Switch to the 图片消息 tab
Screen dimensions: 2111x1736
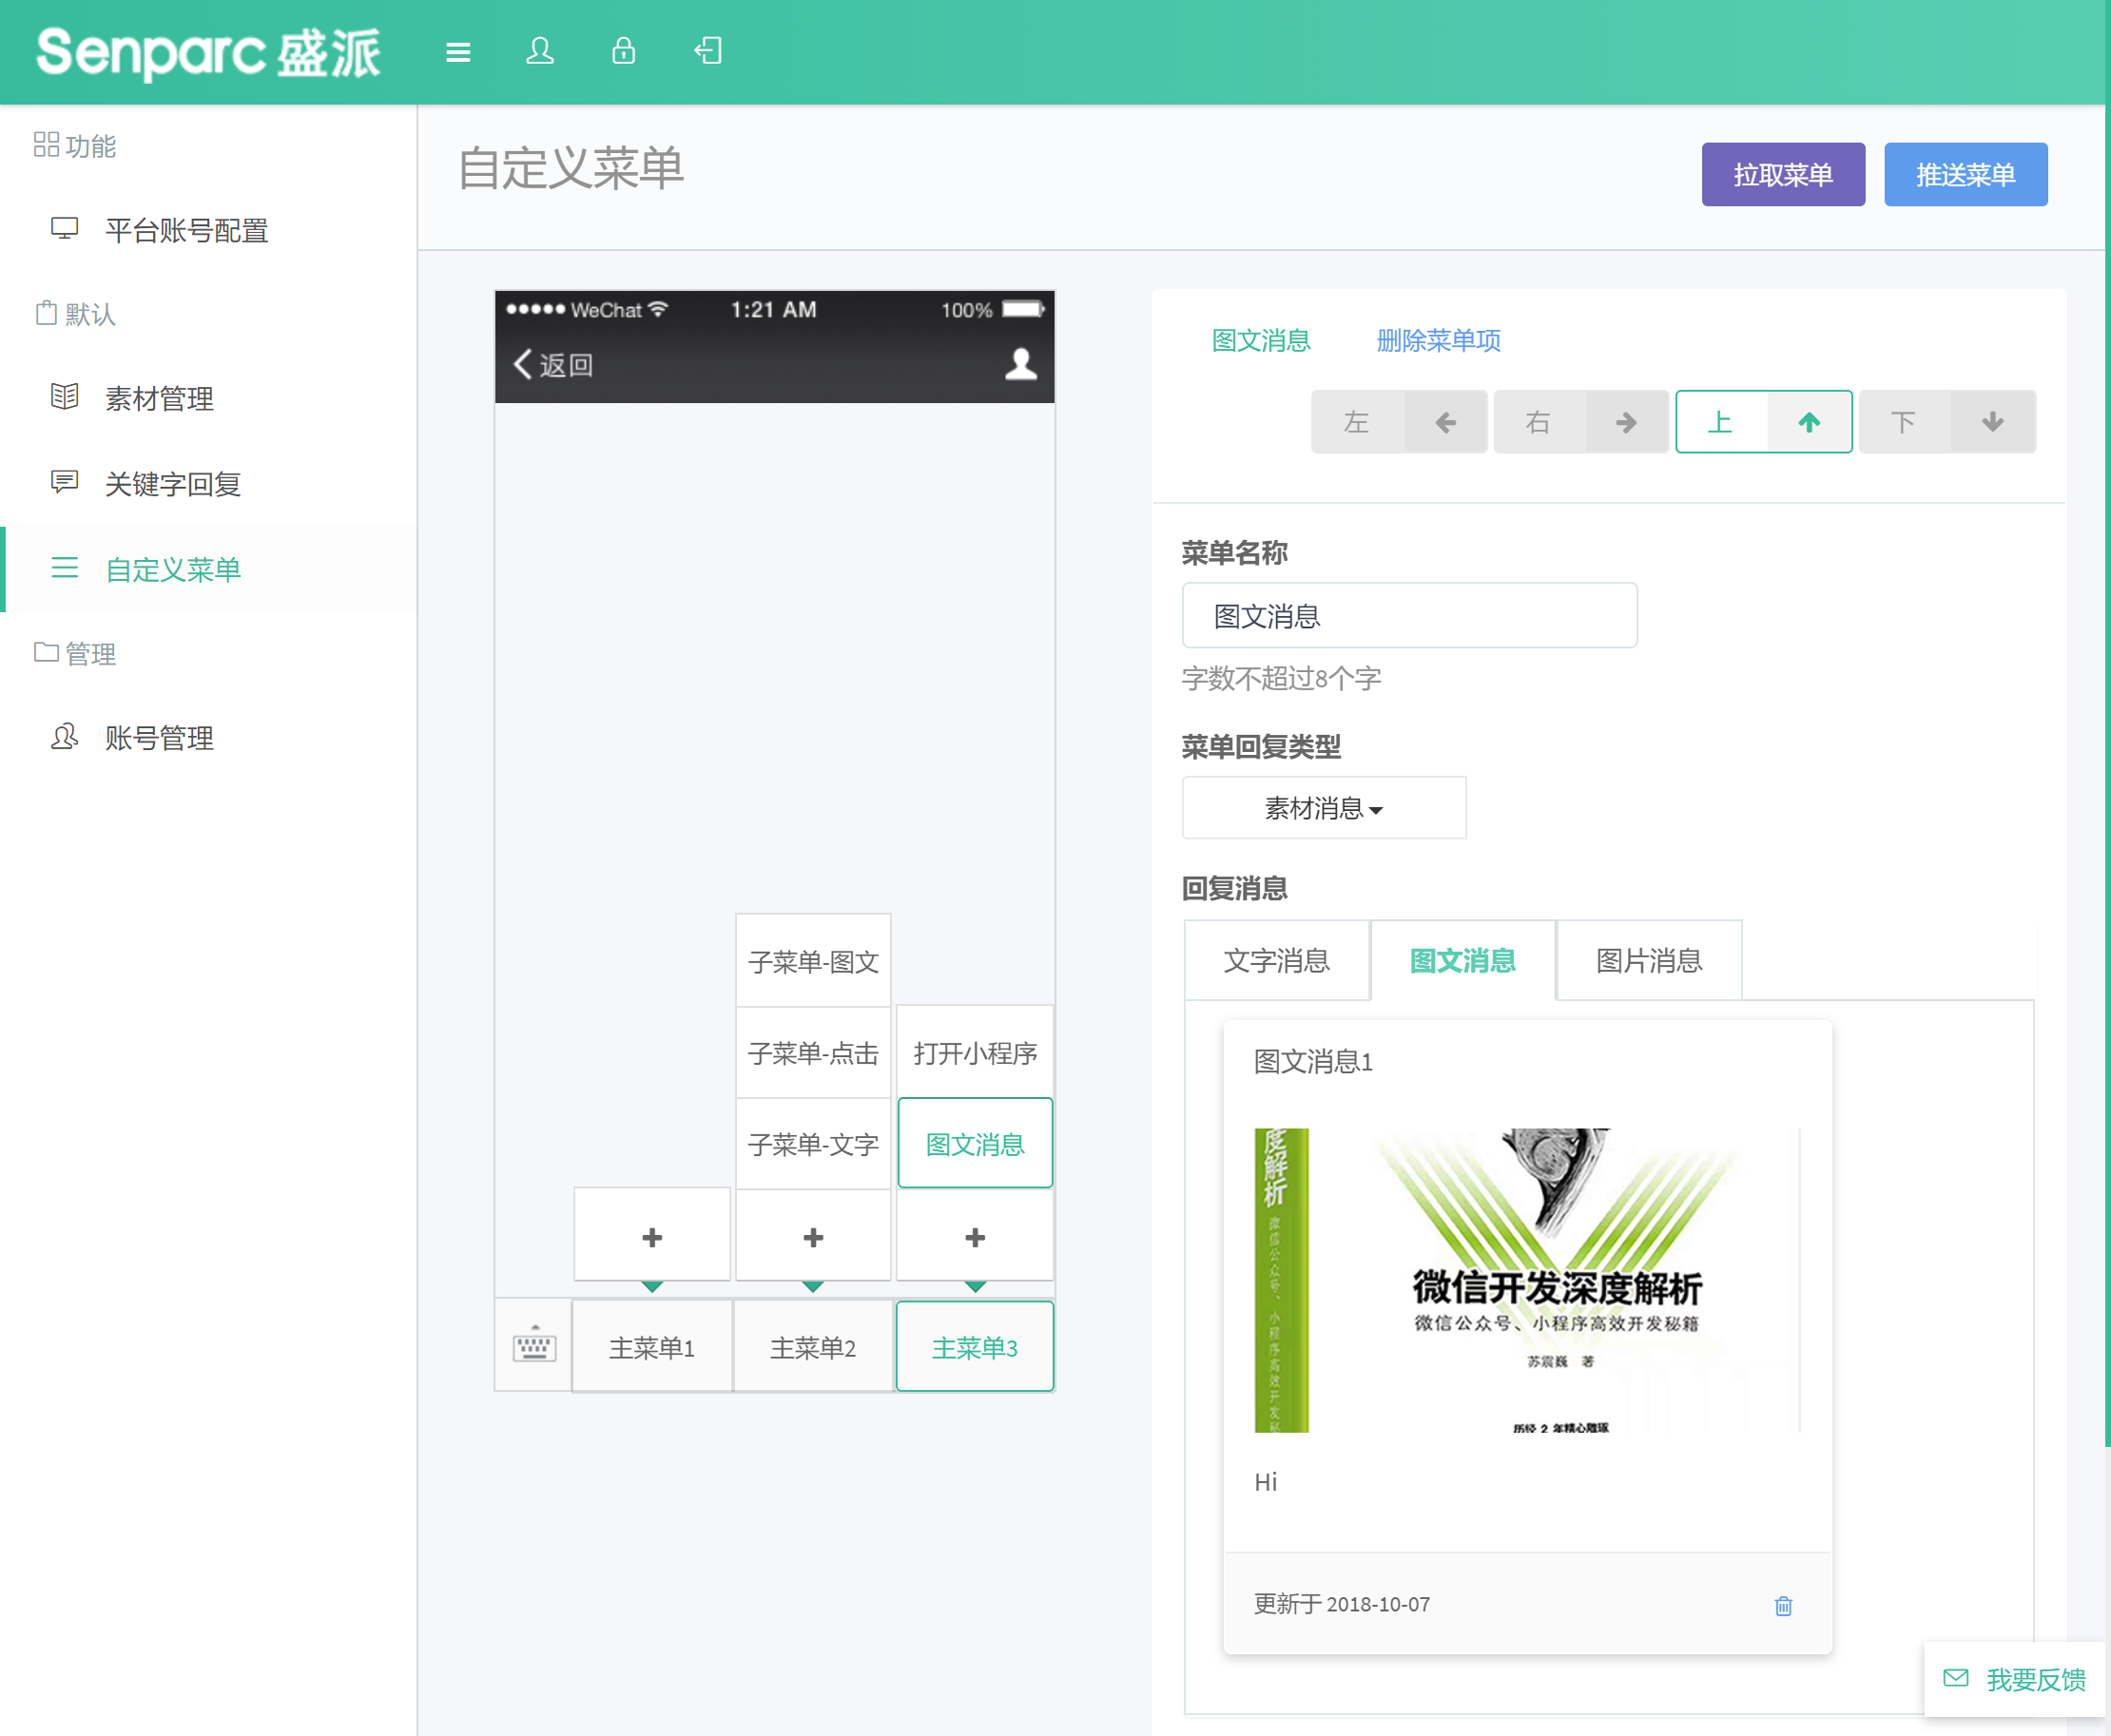pos(1648,961)
